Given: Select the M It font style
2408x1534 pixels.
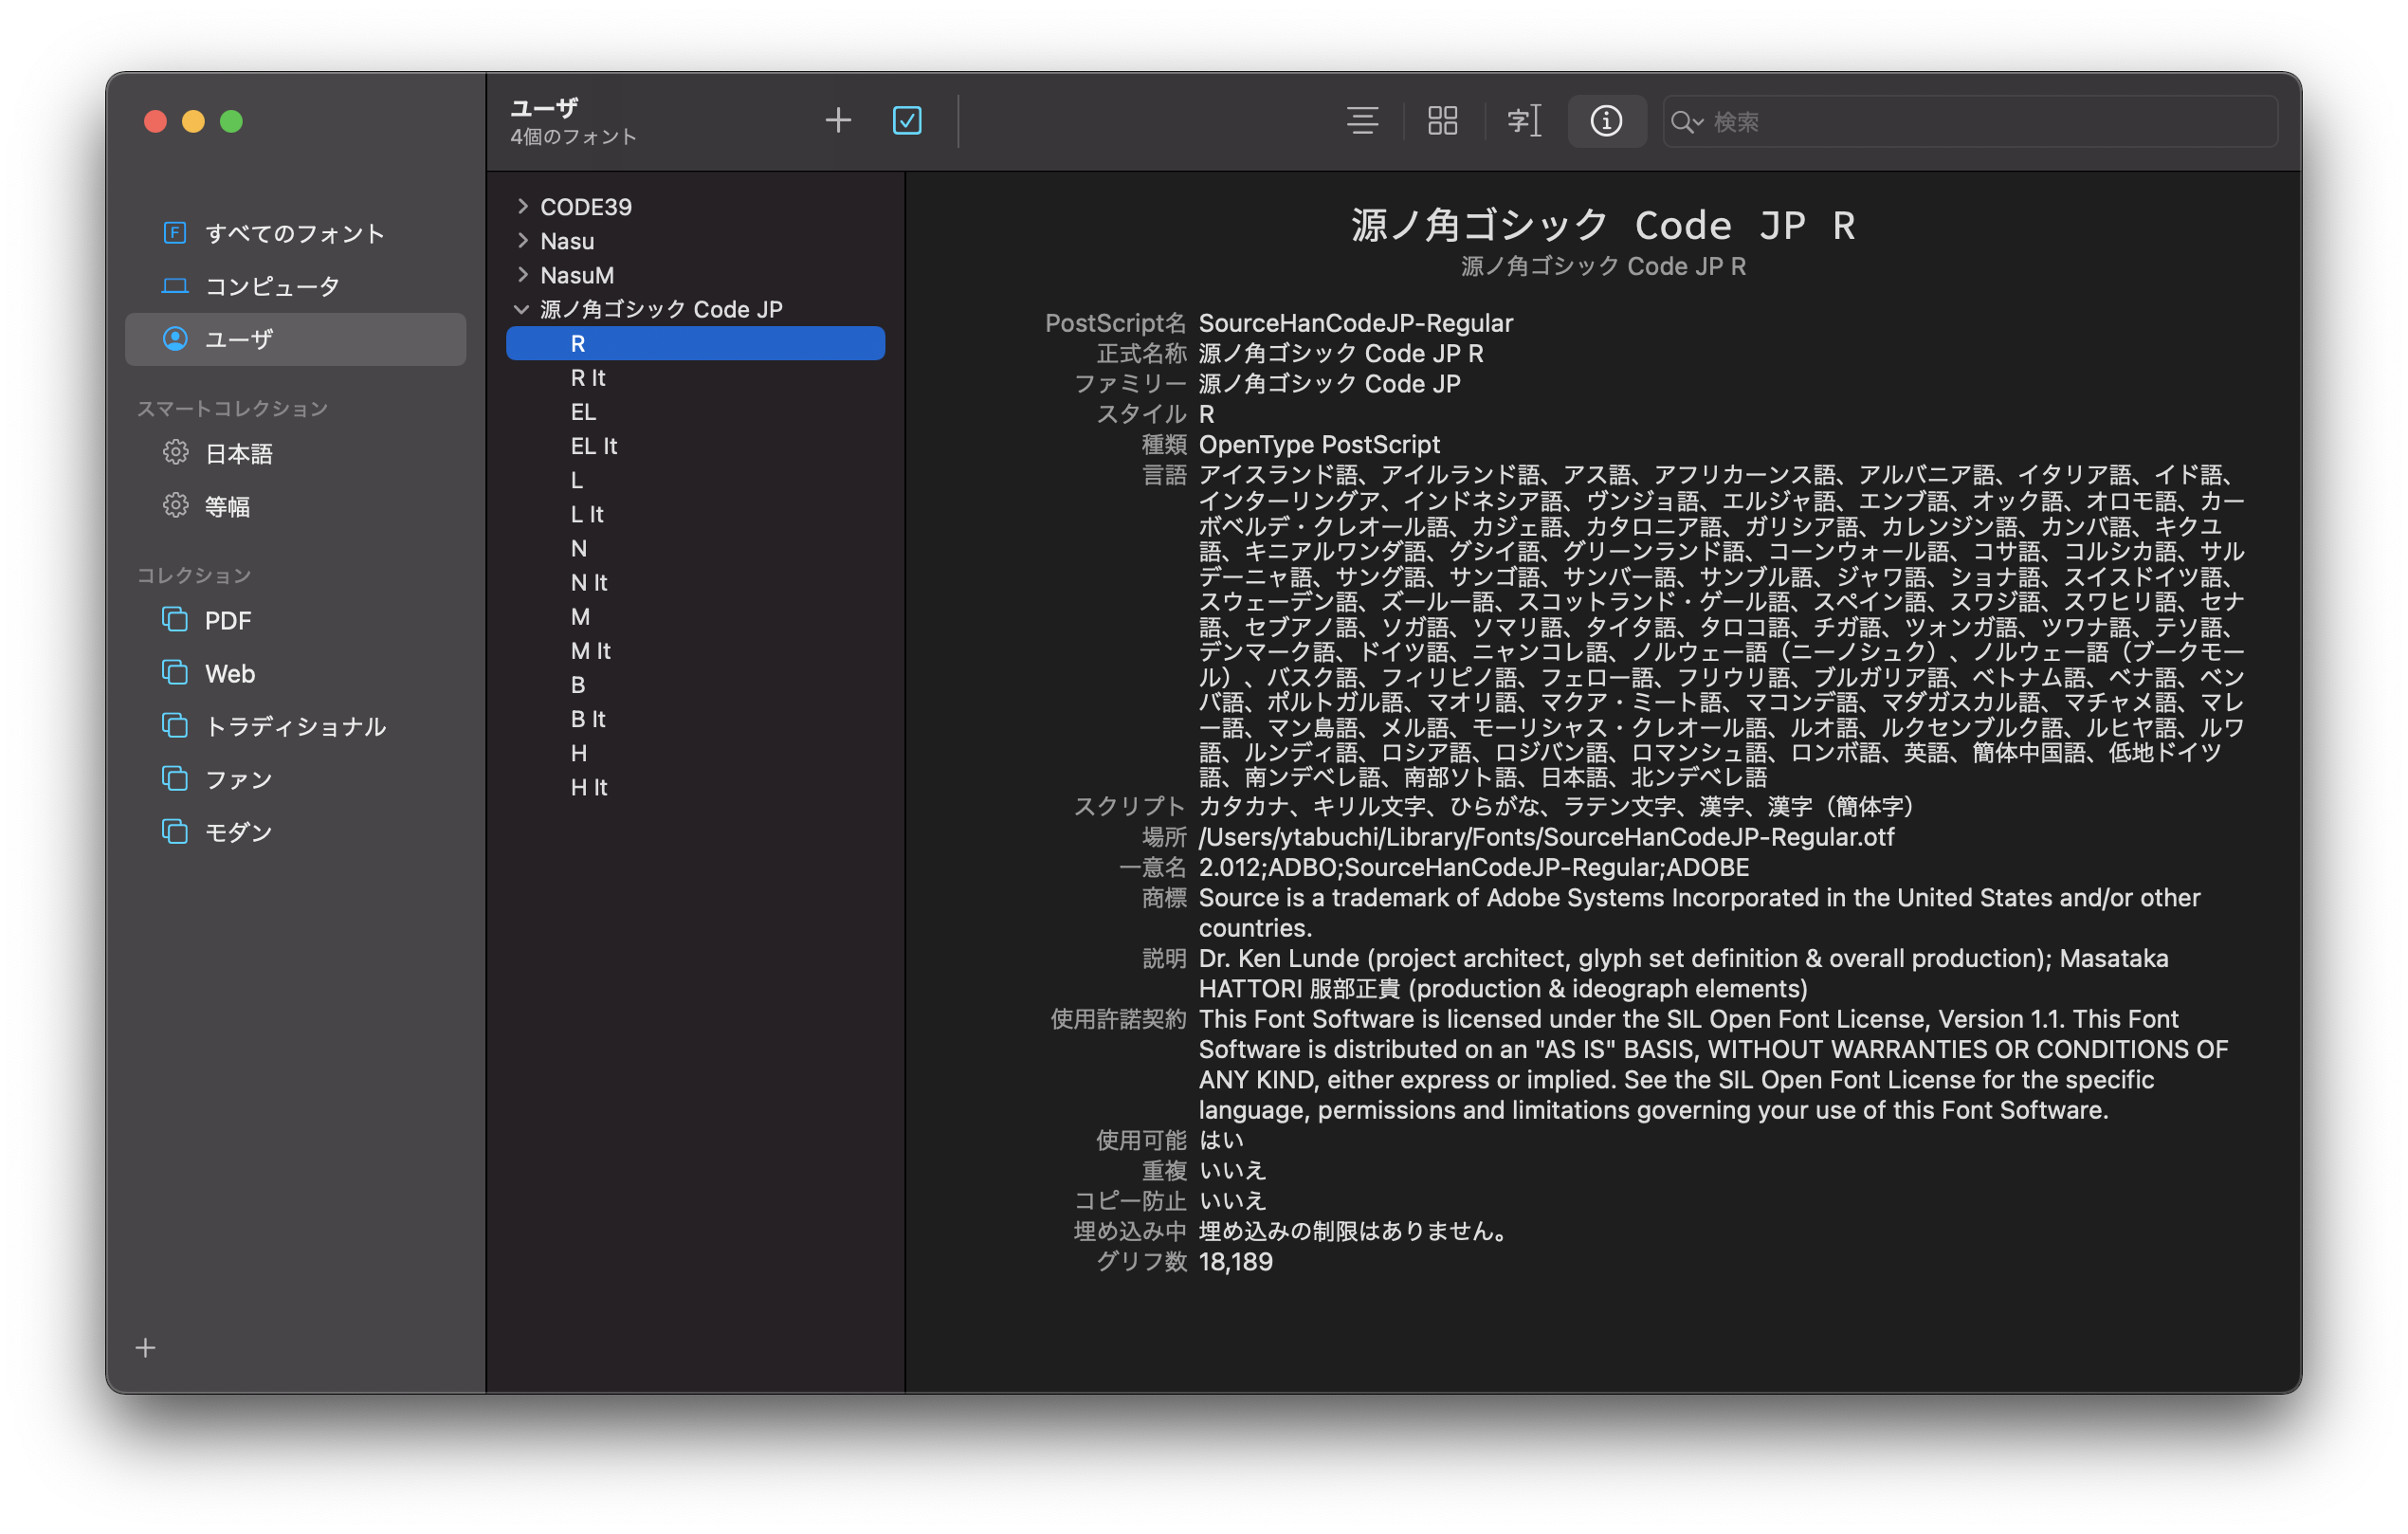Looking at the screenshot, I should click(695, 650).
